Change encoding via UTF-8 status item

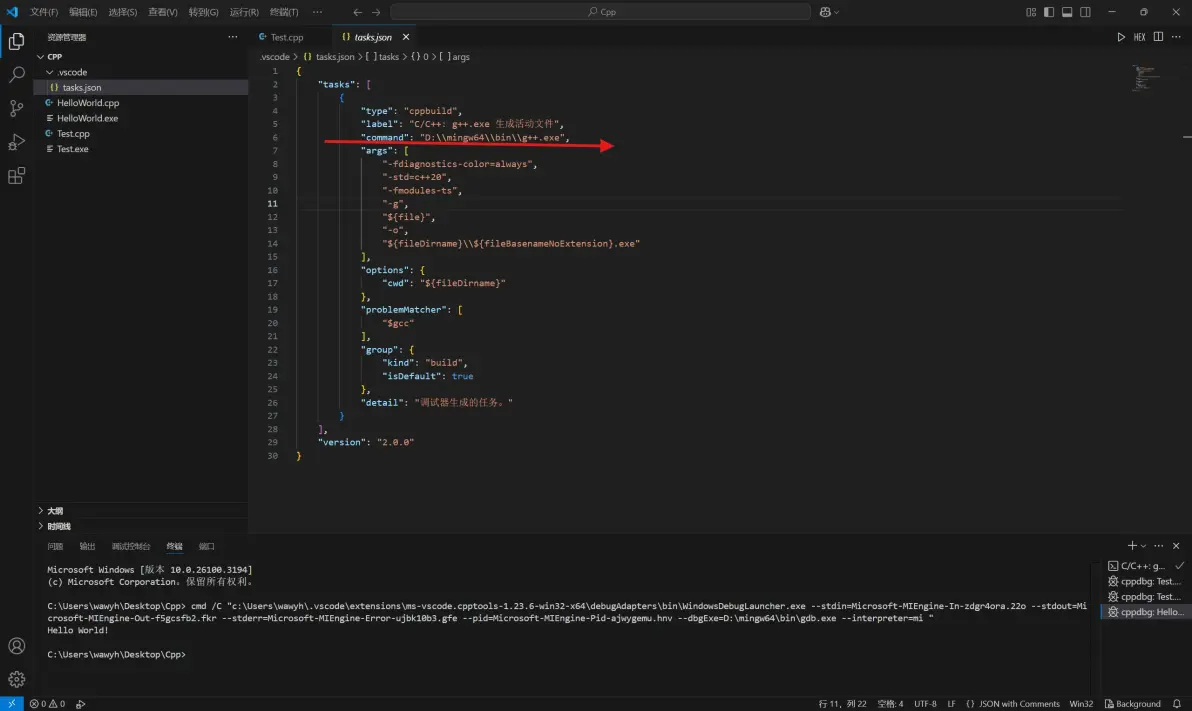point(925,703)
